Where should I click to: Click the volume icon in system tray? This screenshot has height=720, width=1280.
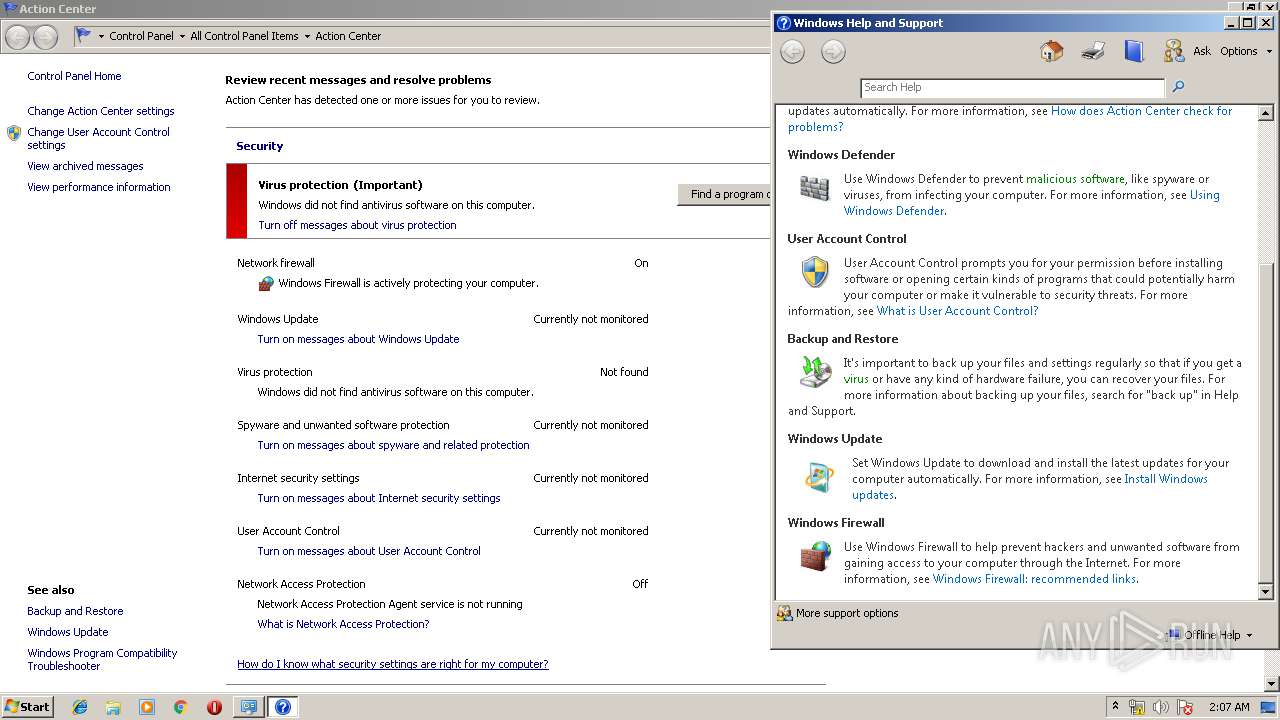1161,707
